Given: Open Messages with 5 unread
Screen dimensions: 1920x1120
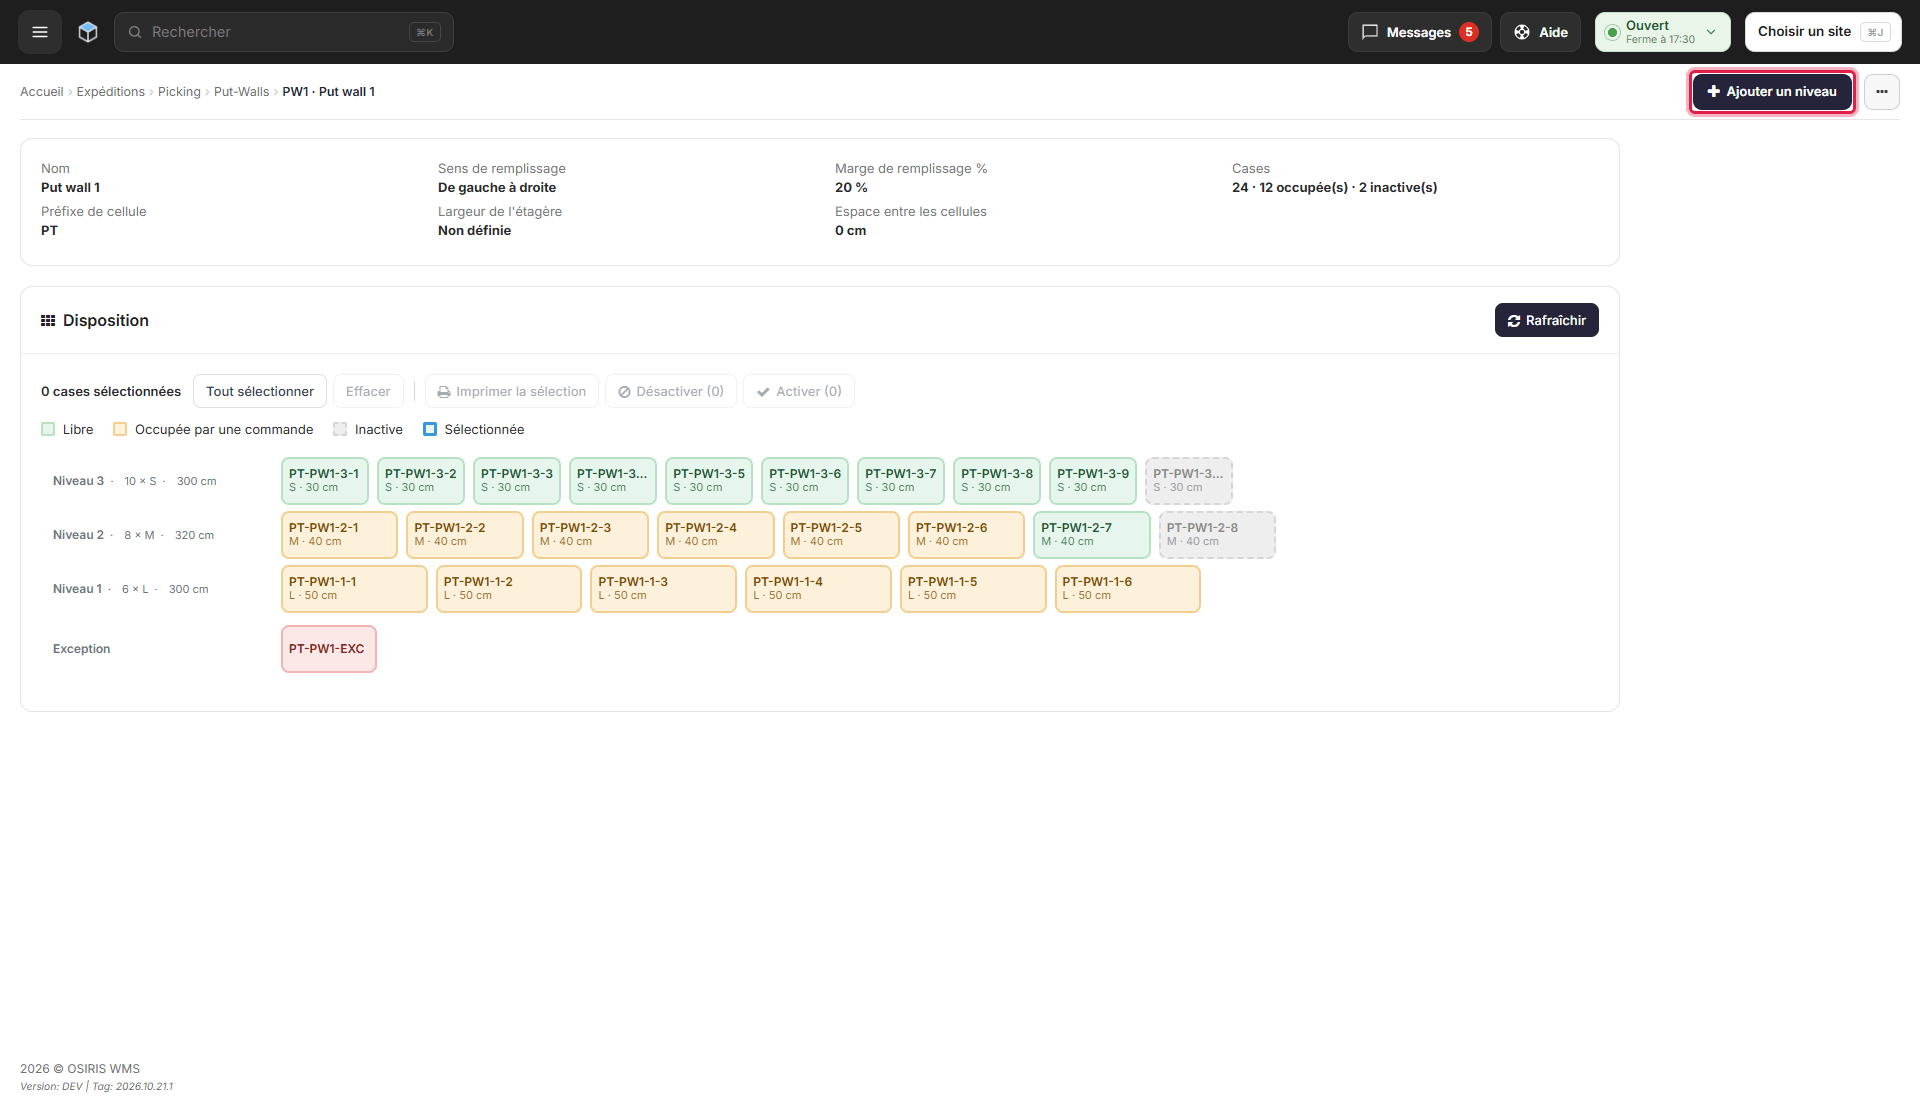Looking at the screenshot, I should [x=1419, y=32].
